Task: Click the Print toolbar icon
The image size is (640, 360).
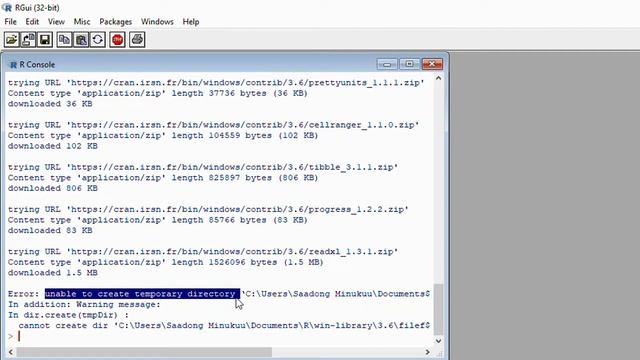Action: click(137, 40)
